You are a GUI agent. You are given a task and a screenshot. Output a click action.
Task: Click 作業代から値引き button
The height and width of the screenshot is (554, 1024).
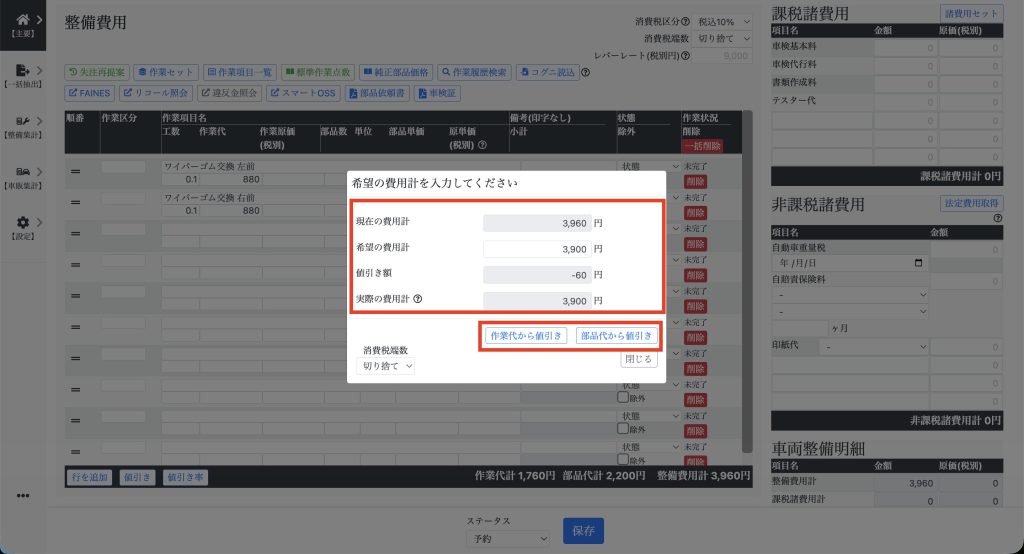526,336
